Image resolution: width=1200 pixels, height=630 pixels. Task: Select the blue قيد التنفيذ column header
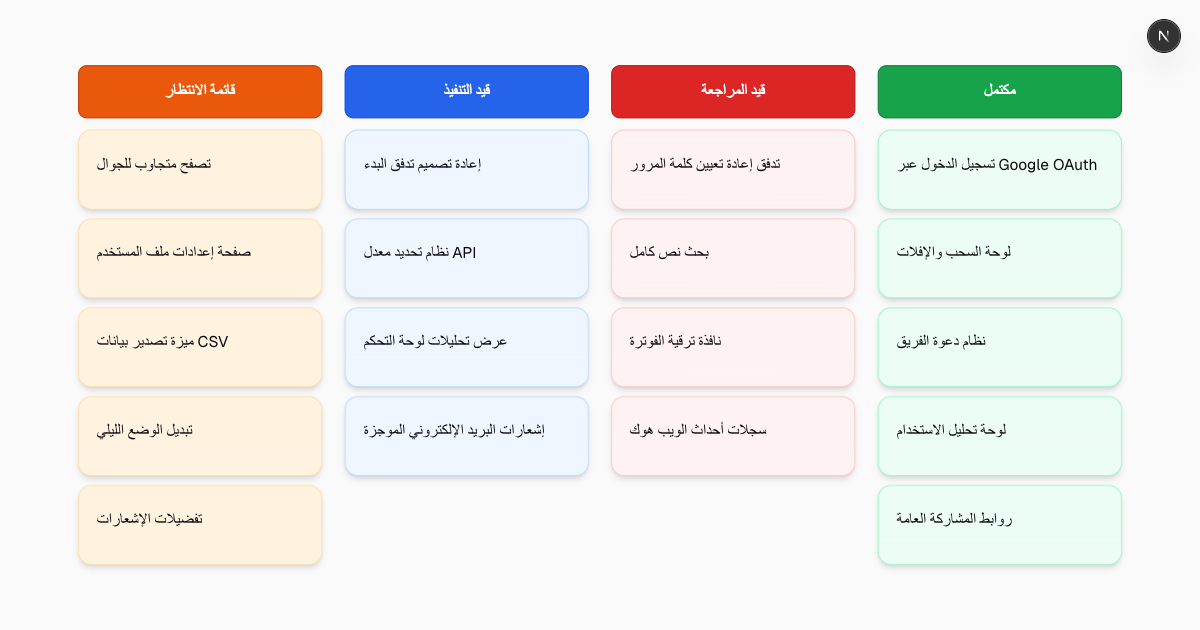click(467, 91)
